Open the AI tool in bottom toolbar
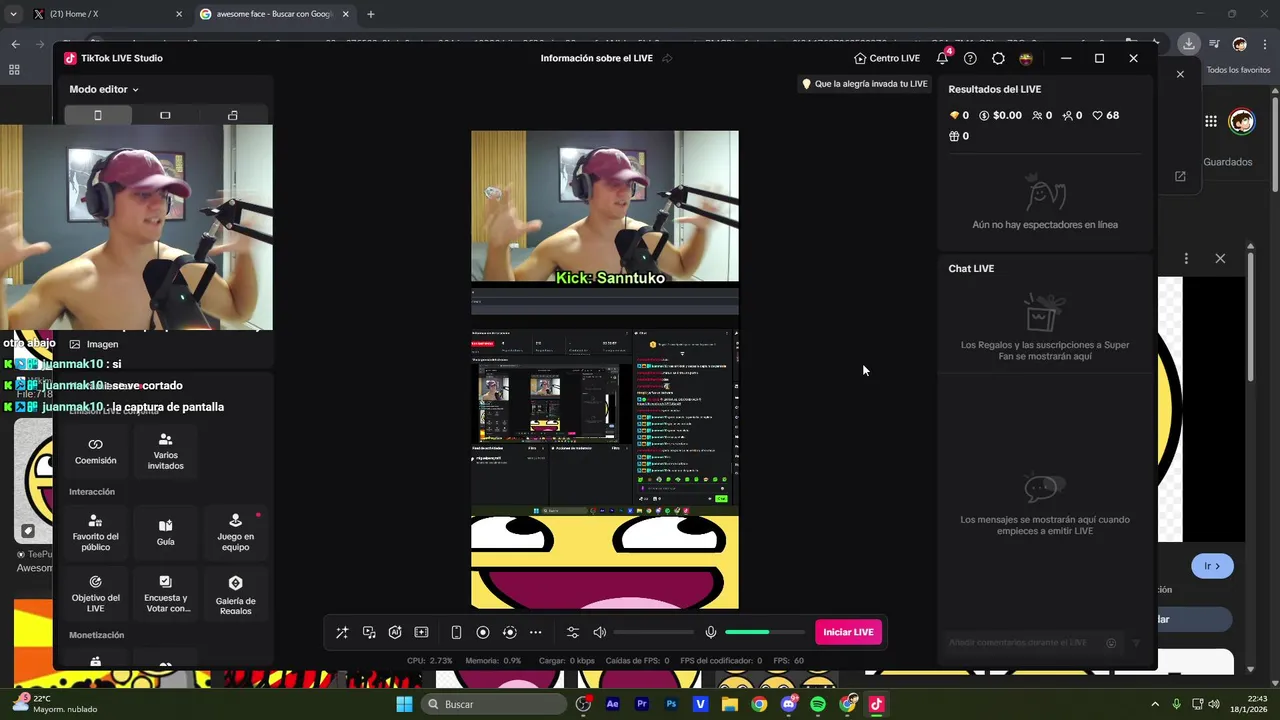This screenshot has width=1280, height=720. (395, 632)
